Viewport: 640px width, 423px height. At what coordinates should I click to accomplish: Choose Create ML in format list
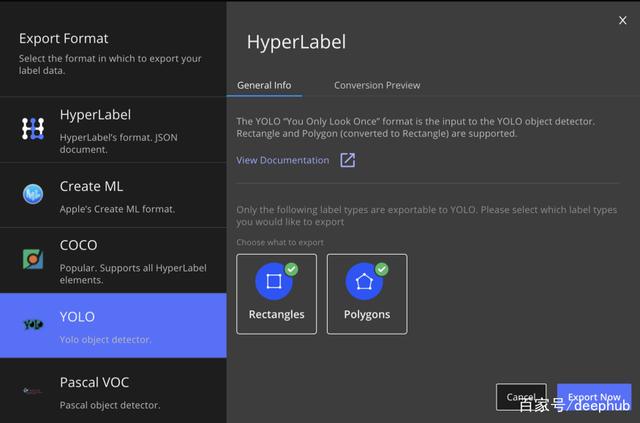tap(113, 195)
